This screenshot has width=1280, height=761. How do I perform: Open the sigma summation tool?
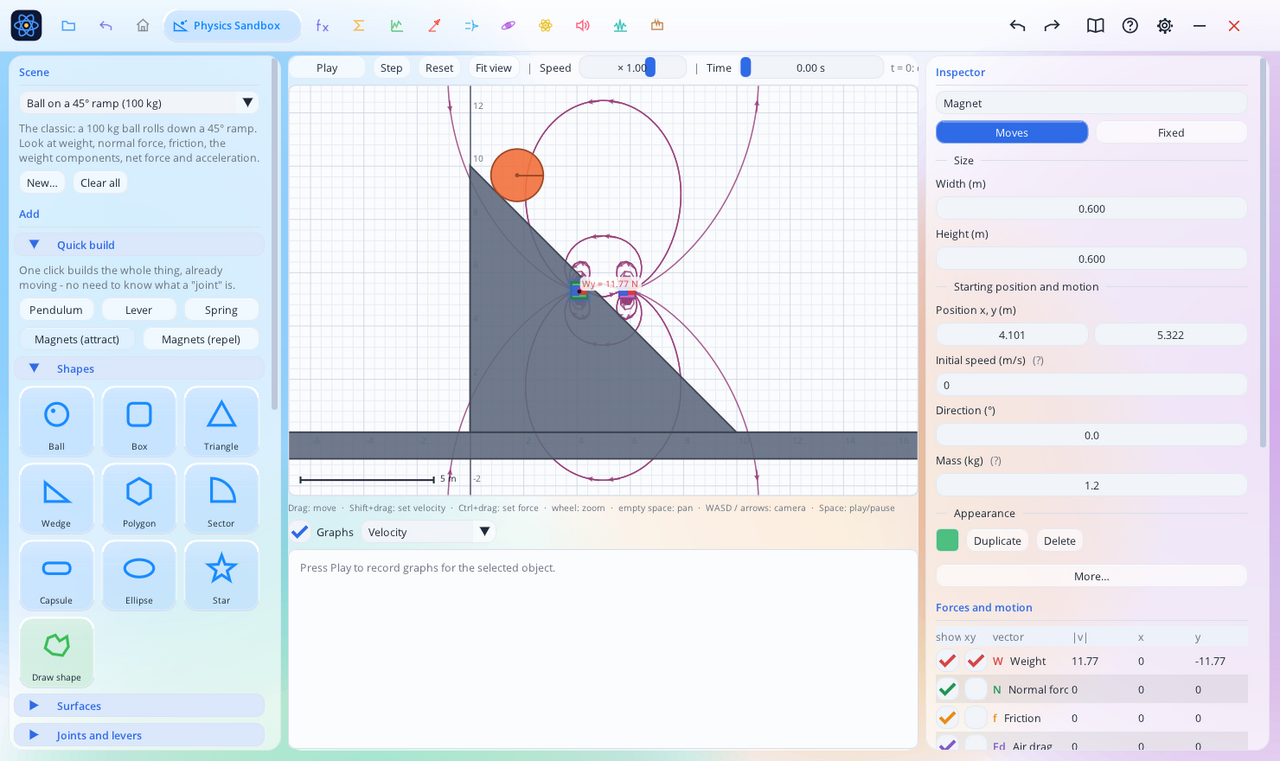[359, 26]
